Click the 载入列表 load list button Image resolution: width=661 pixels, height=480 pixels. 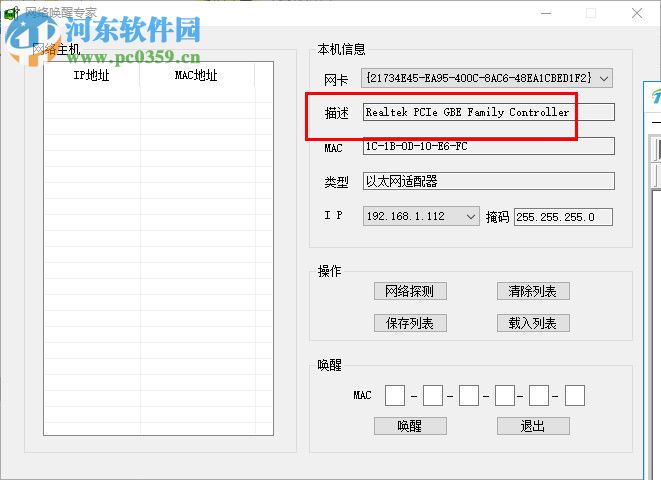[533, 323]
